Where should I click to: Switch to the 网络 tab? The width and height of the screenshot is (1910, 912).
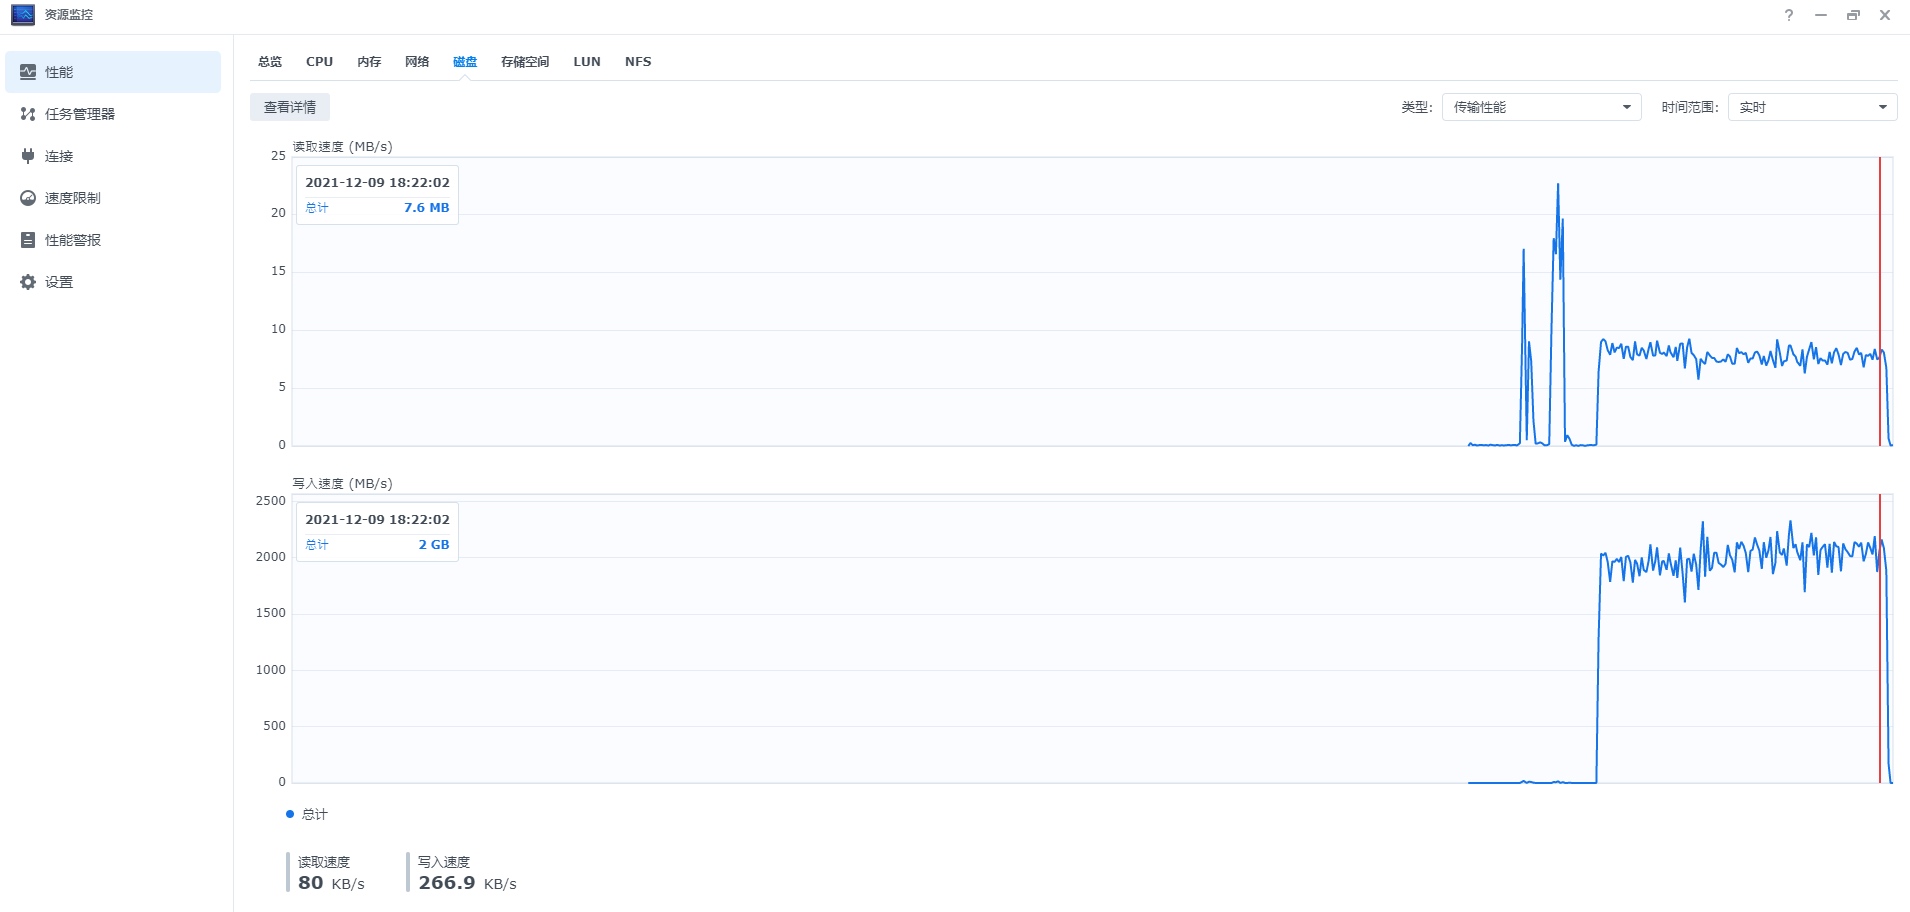(x=417, y=62)
